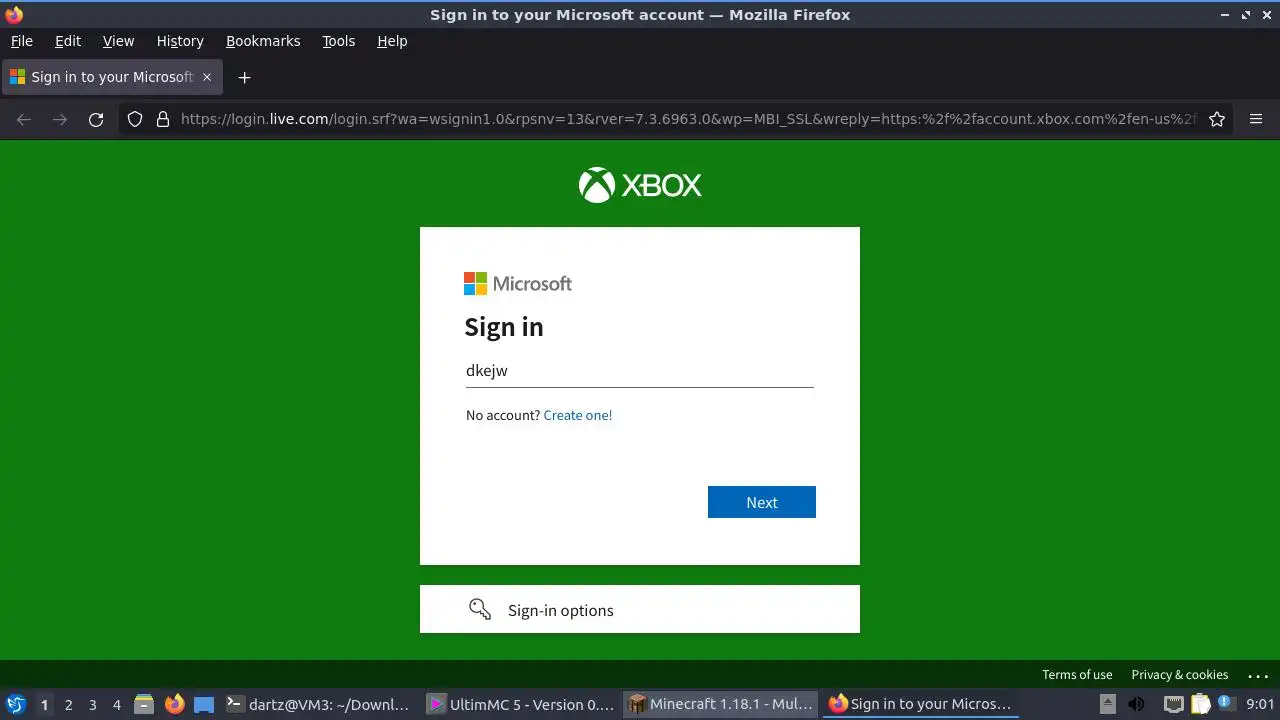Open the Firefox hamburger application menu
The height and width of the screenshot is (720, 1280).
coord(1256,119)
